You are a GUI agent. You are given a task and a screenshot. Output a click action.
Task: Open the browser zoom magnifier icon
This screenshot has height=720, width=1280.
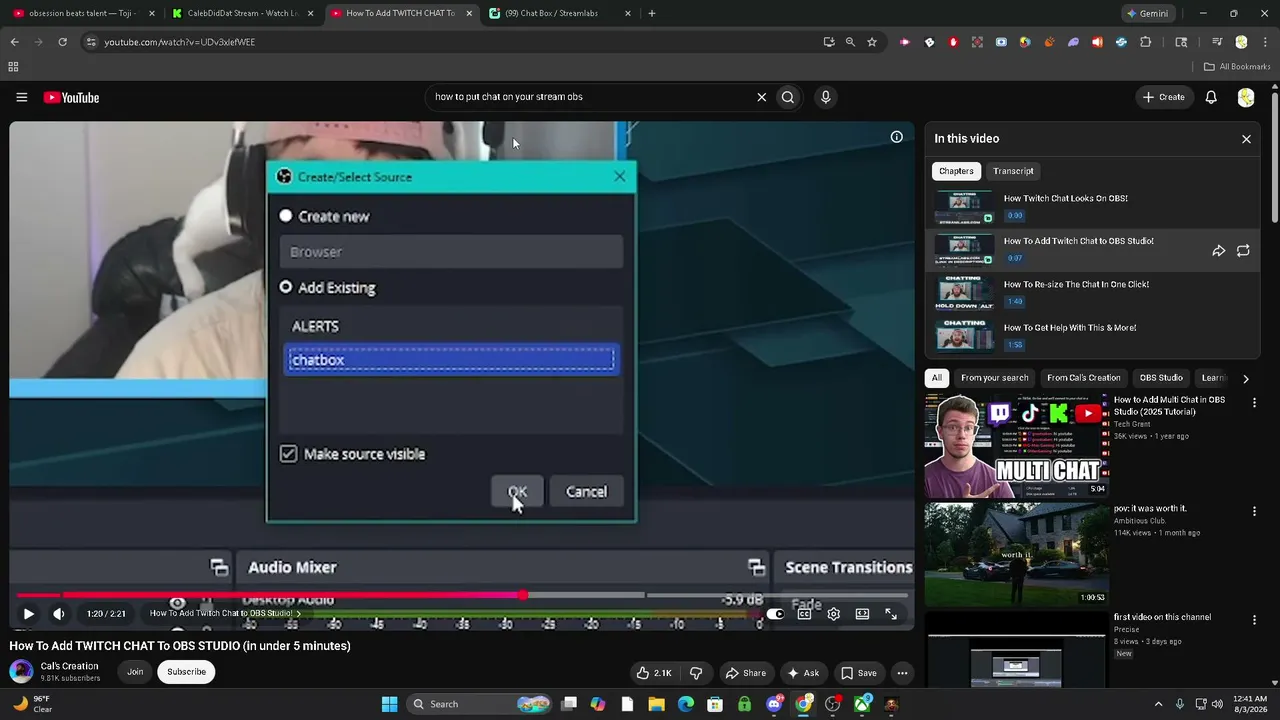[x=850, y=42]
